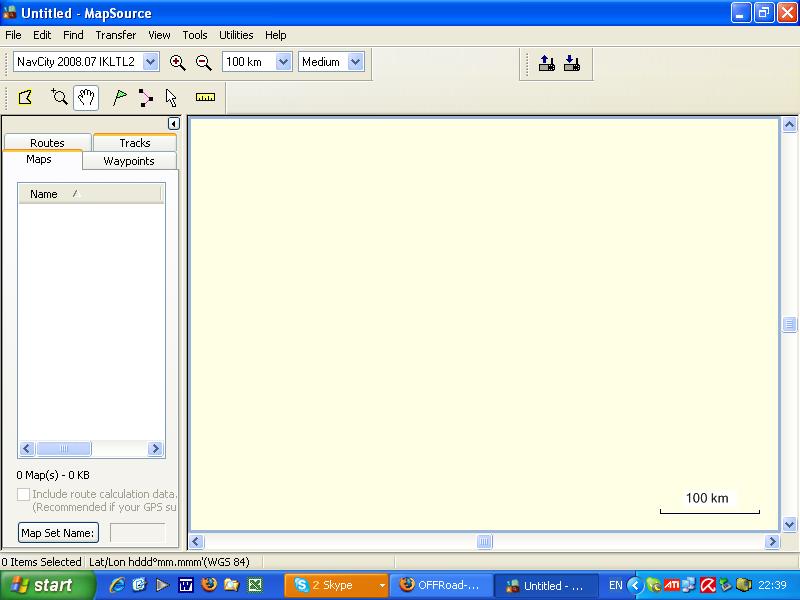The height and width of the screenshot is (600, 800).
Task: Click Receive From Device icon
Action: tap(571, 63)
